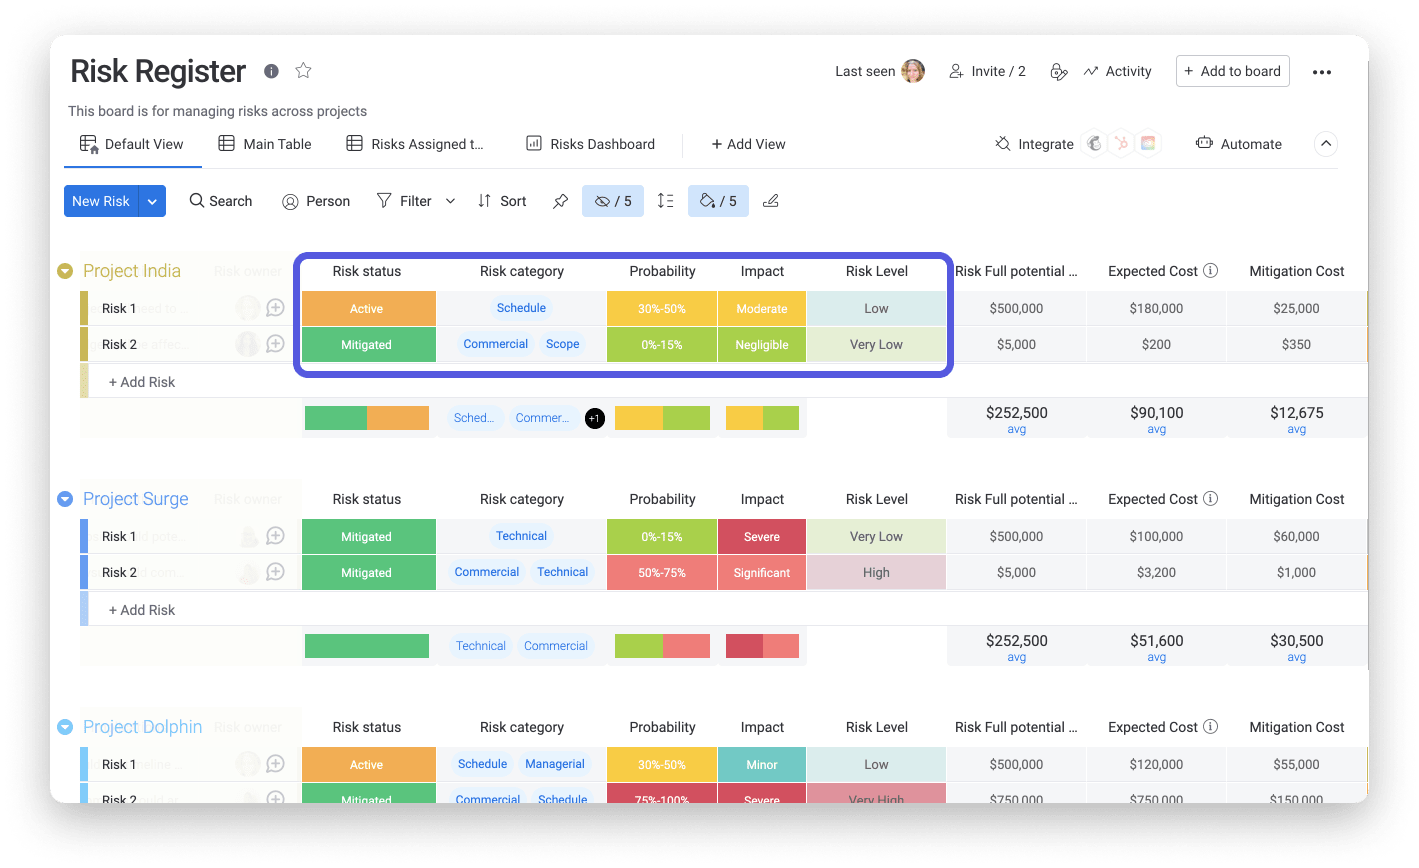Click the edit pencil icon in the toolbar

click(x=770, y=201)
